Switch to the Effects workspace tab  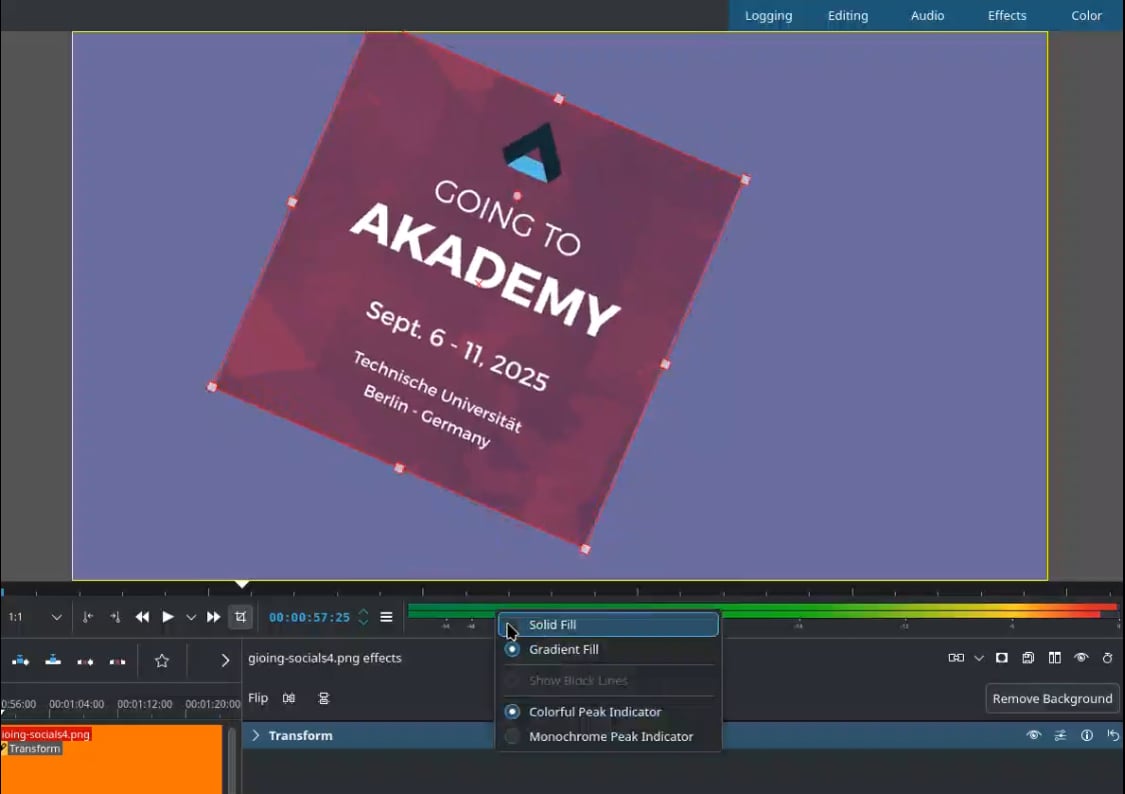coord(1007,16)
